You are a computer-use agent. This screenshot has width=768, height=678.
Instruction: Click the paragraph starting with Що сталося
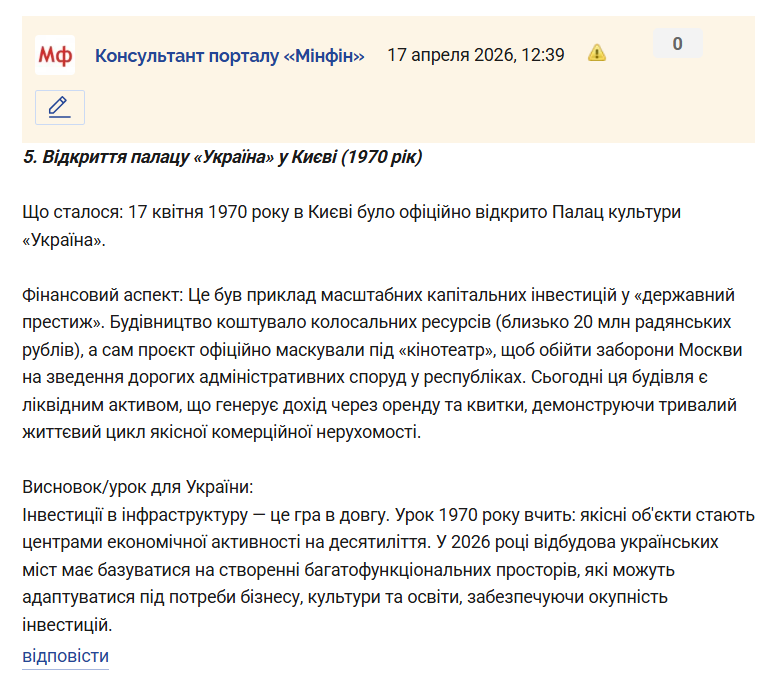[x=300, y=213]
